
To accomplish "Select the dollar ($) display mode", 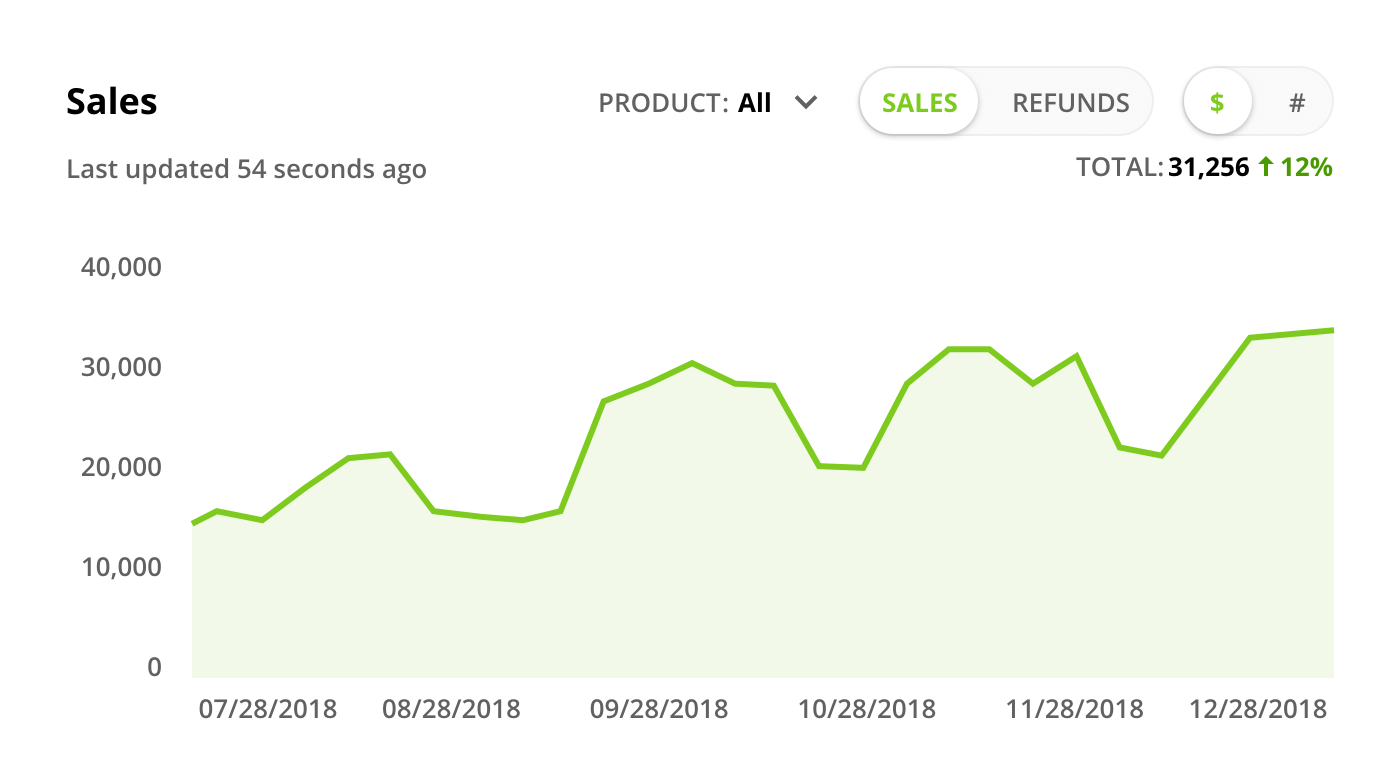I will pos(1217,101).
